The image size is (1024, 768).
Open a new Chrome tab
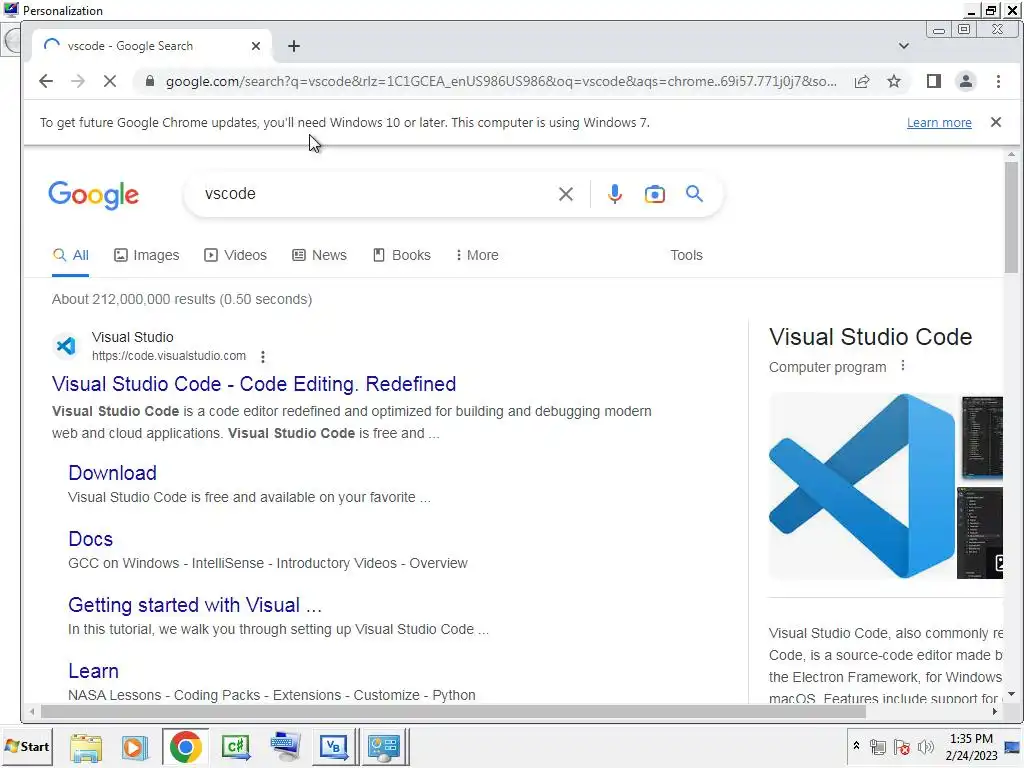point(294,46)
